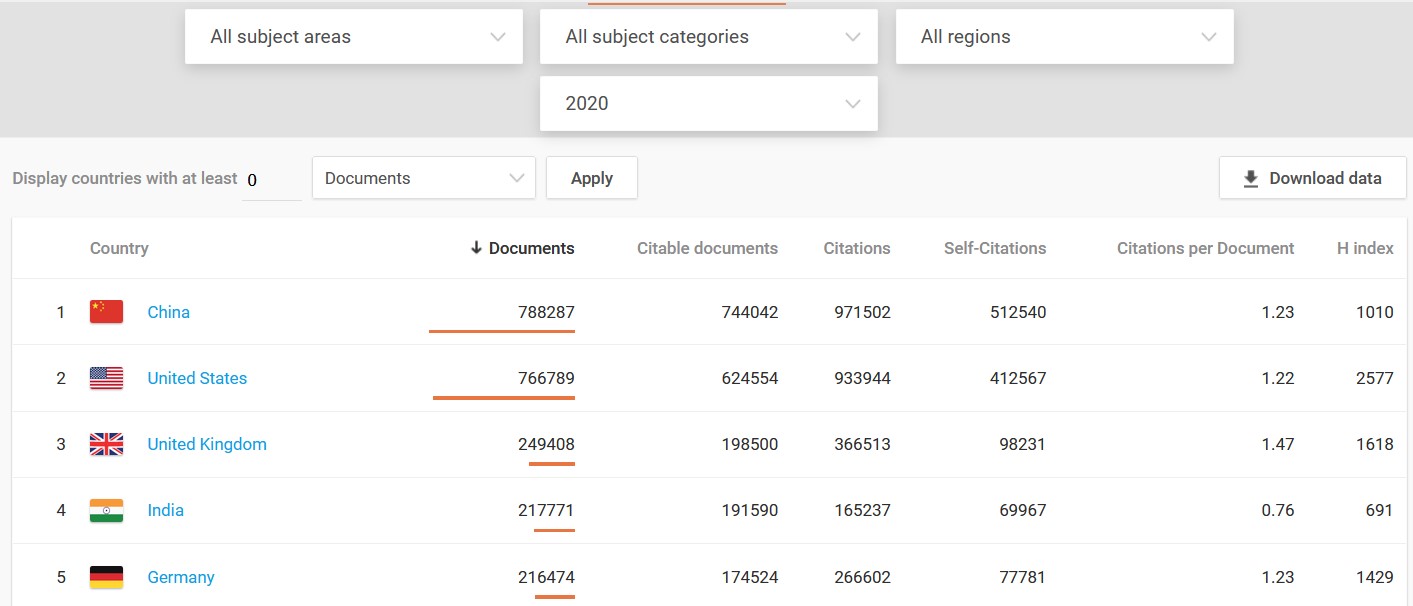Image resolution: width=1413 pixels, height=606 pixels.
Task: Open the India country link
Action: (165, 510)
